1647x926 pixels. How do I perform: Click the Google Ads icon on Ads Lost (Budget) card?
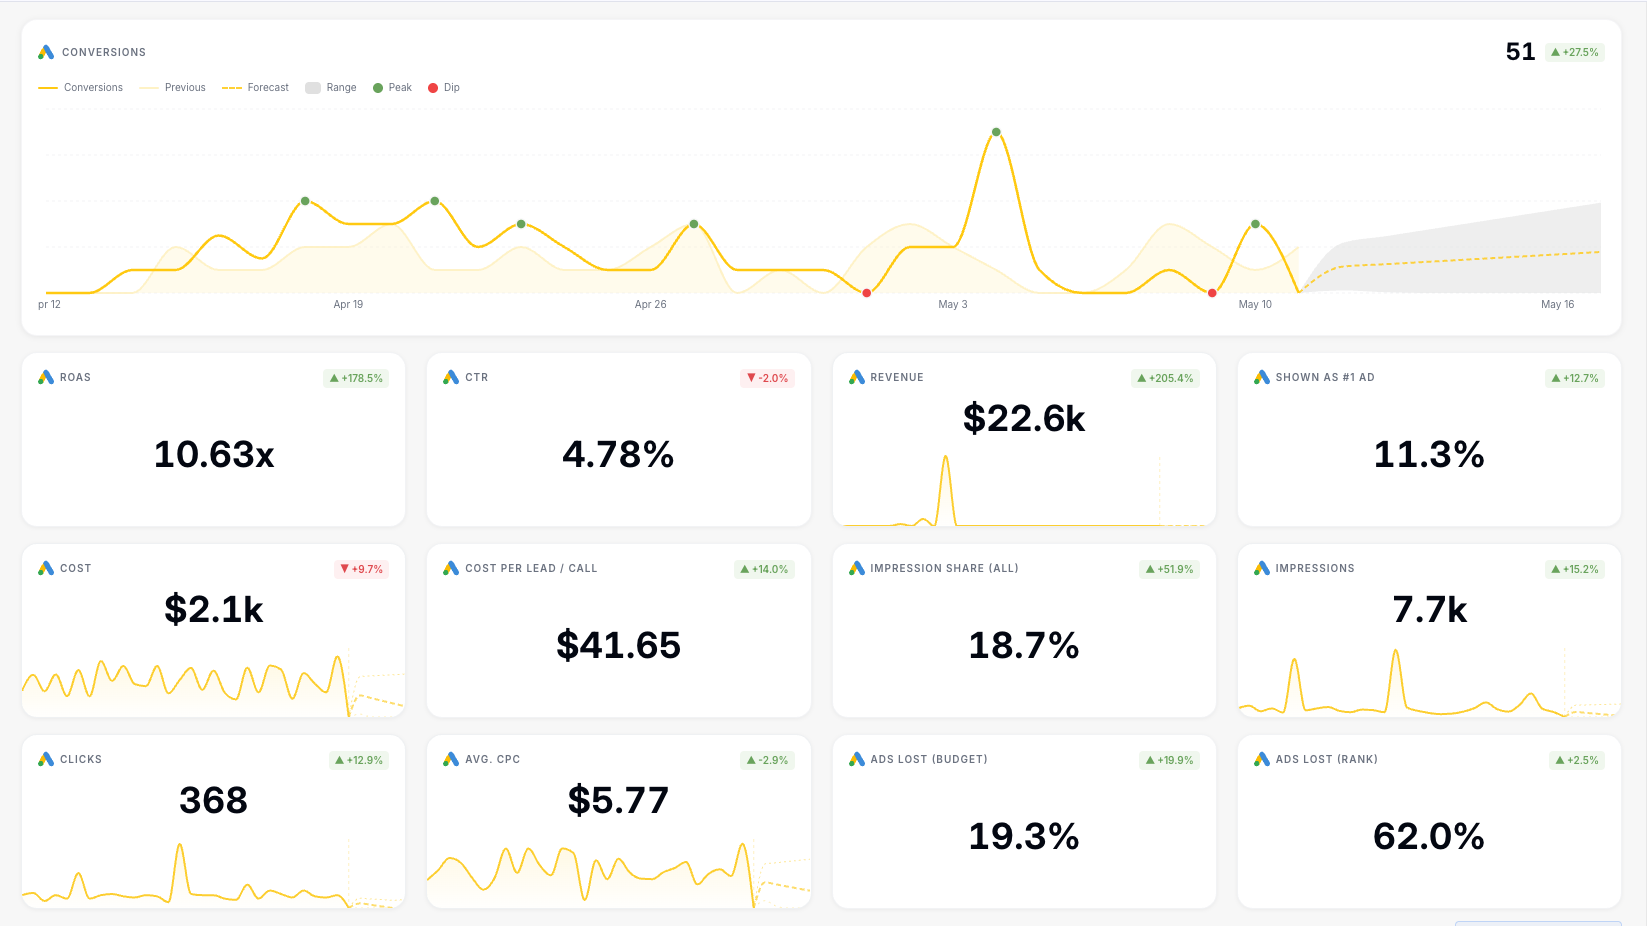pos(857,759)
